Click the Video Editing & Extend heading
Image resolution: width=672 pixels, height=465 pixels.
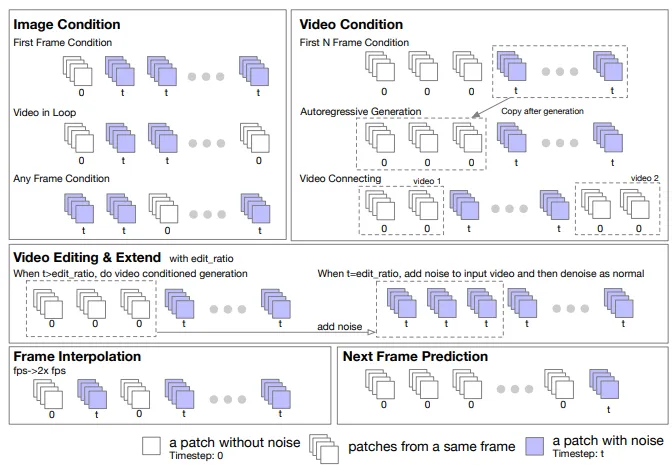coord(87,258)
